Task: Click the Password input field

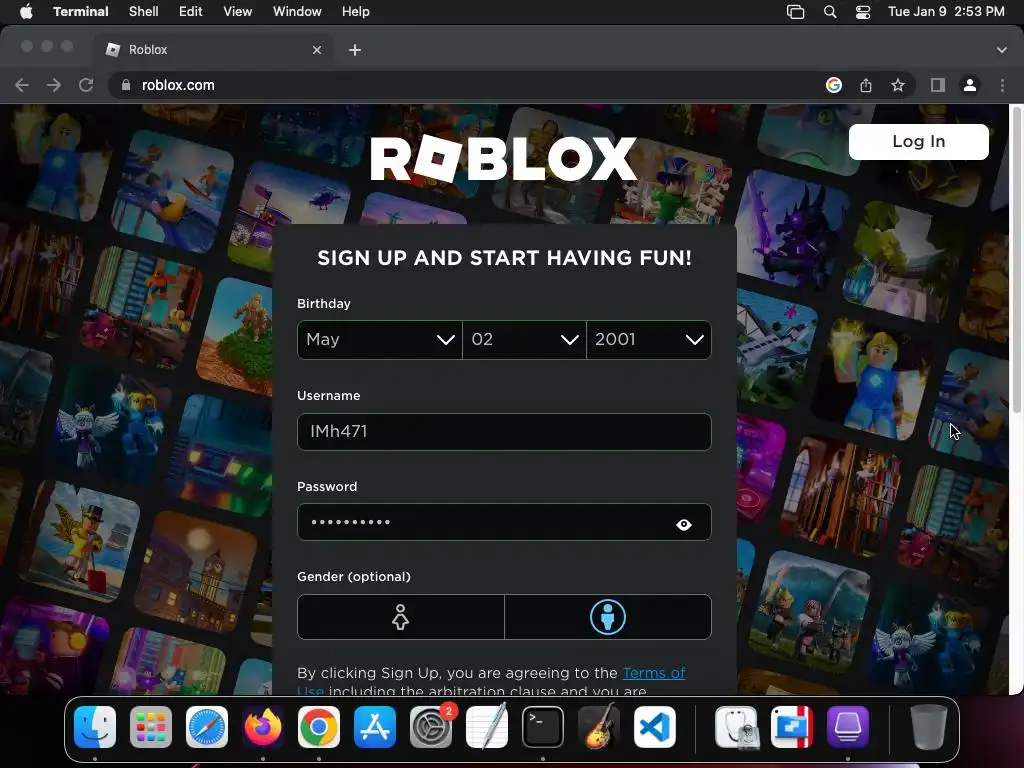Action: click(504, 522)
